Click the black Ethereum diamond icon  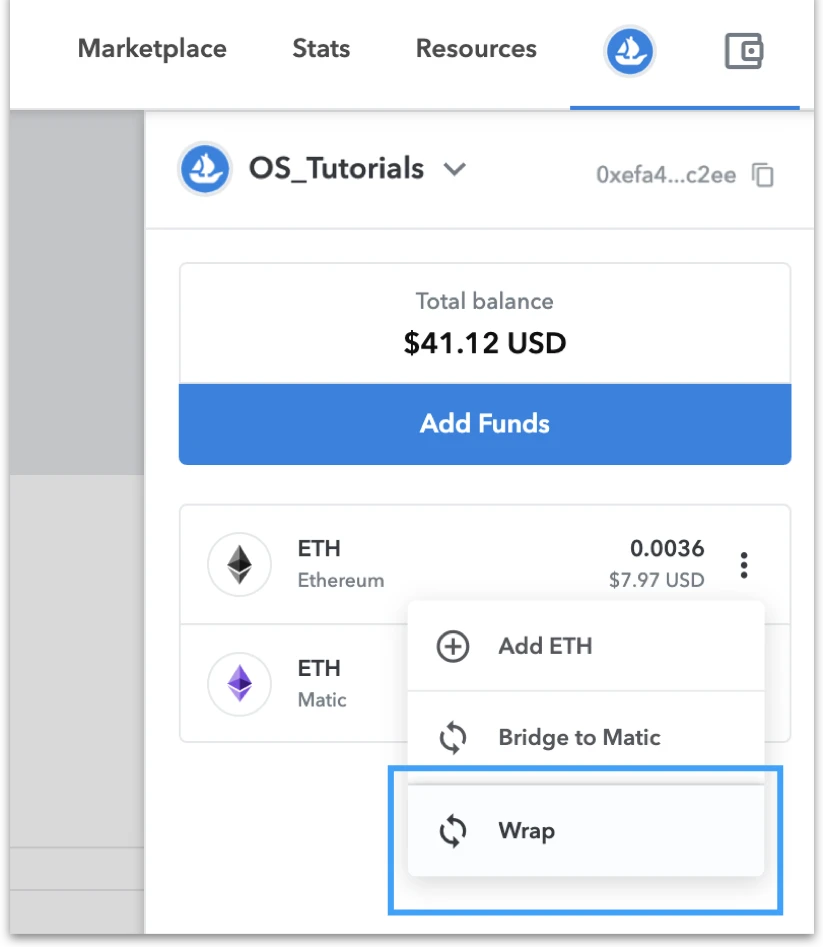[x=239, y=565]
